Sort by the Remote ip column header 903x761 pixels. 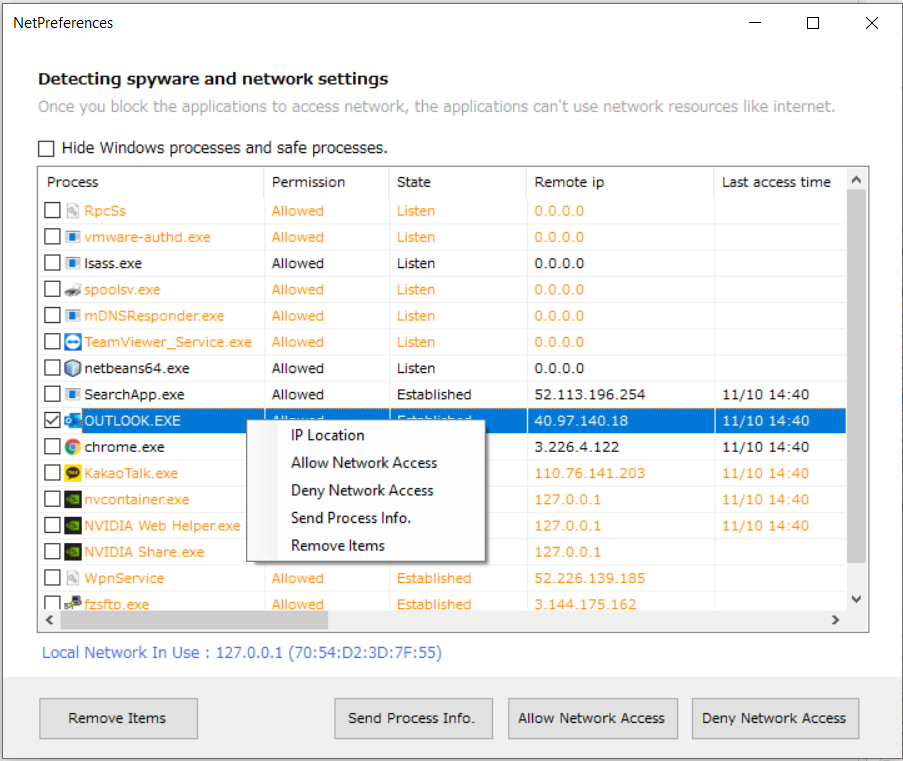click(620, 182)
